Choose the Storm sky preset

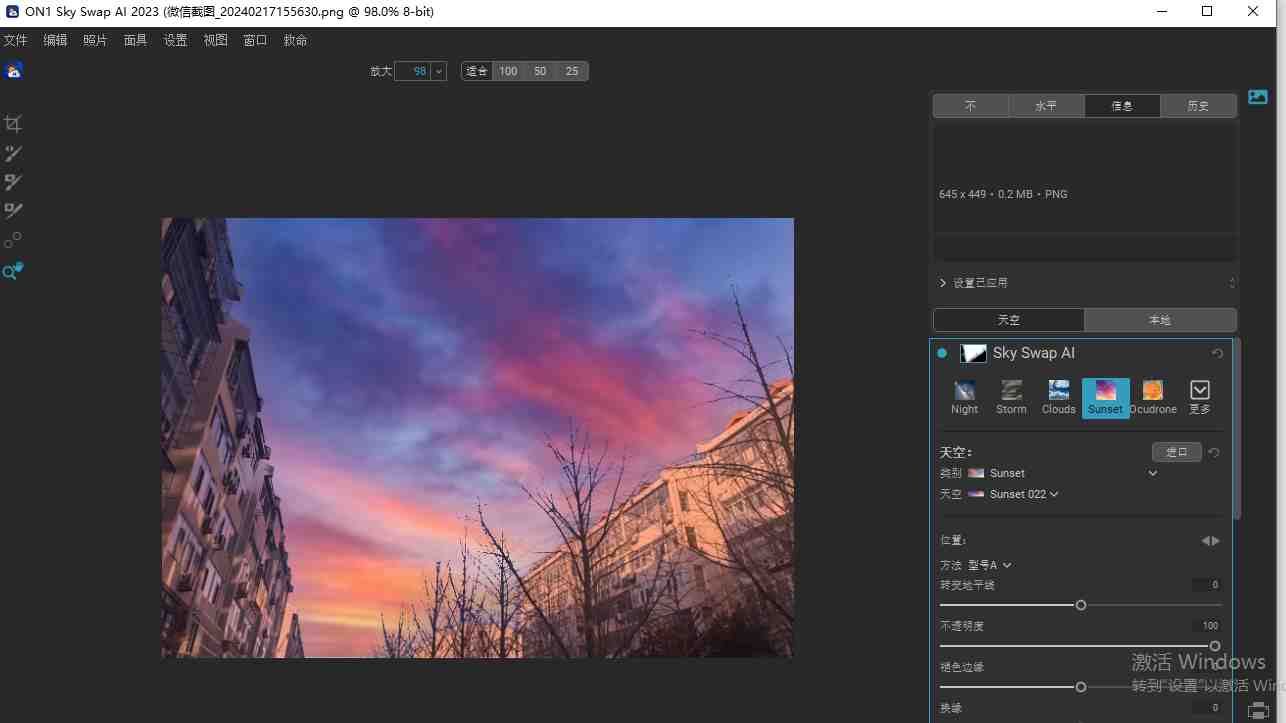[x=1011, y=397]
